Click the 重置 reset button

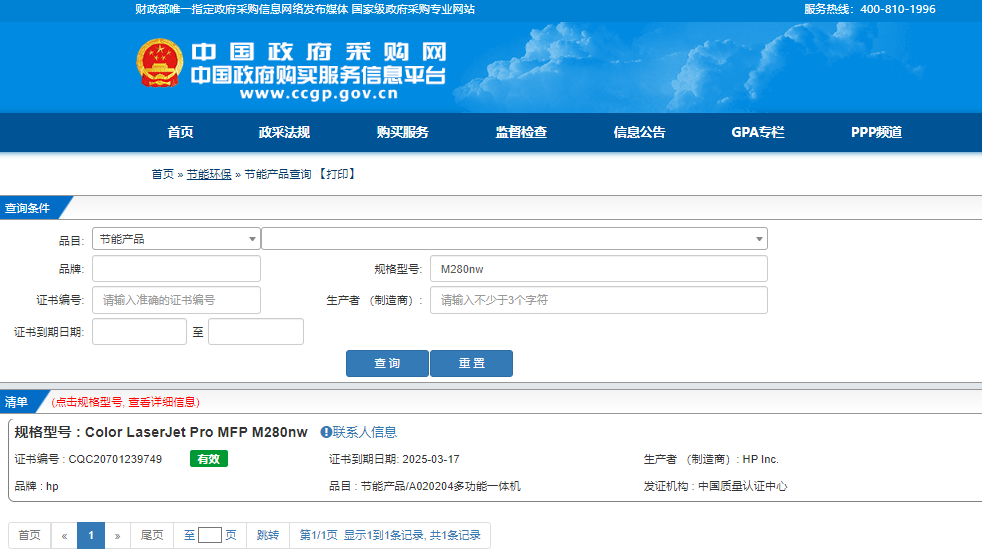point(472,363)
